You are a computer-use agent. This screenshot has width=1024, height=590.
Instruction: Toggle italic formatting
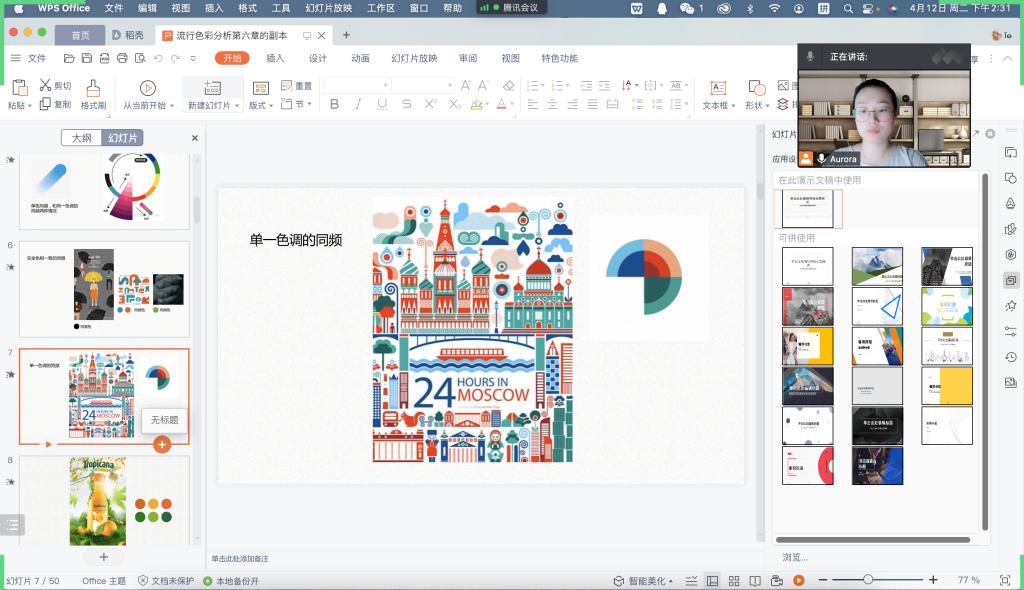click(x=358, y=104)
